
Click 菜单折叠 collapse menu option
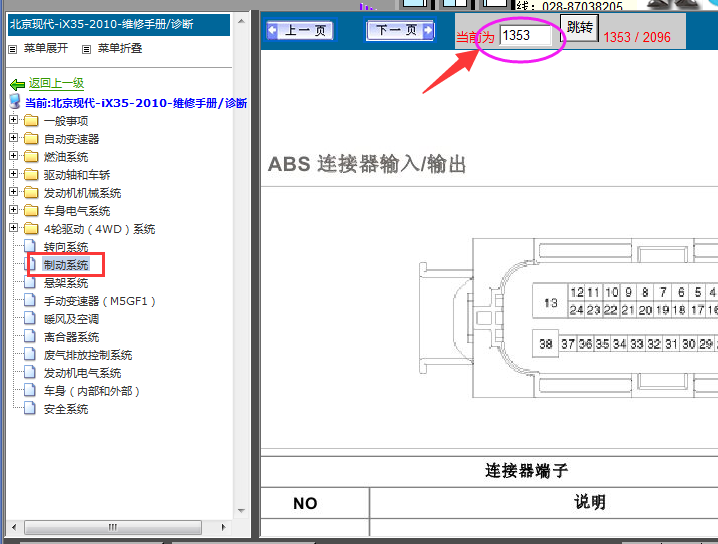120,48
